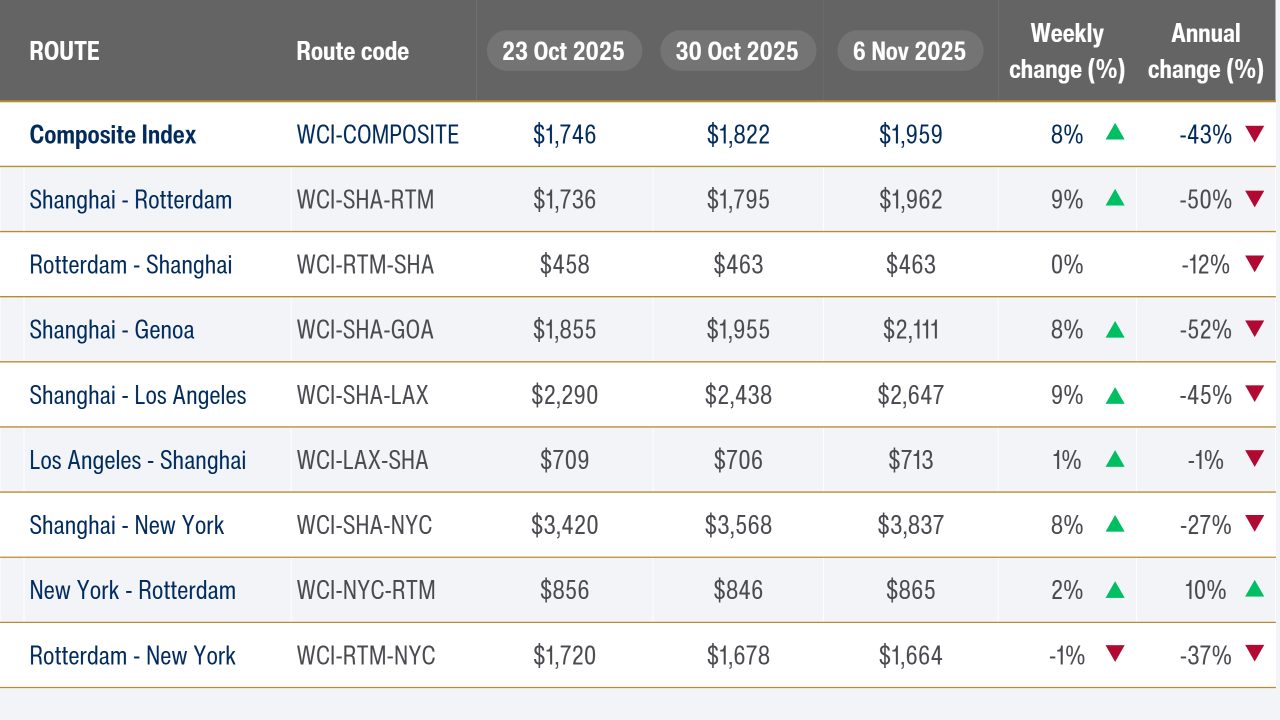Select the 30 Oct 2025 date pill

pyautogui.click(x=737, y=51)
